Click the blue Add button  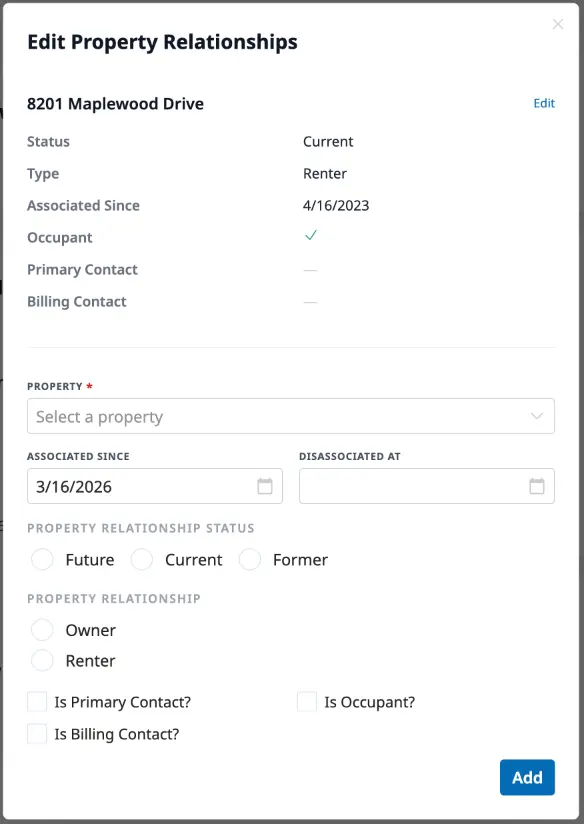click(527, 777)
